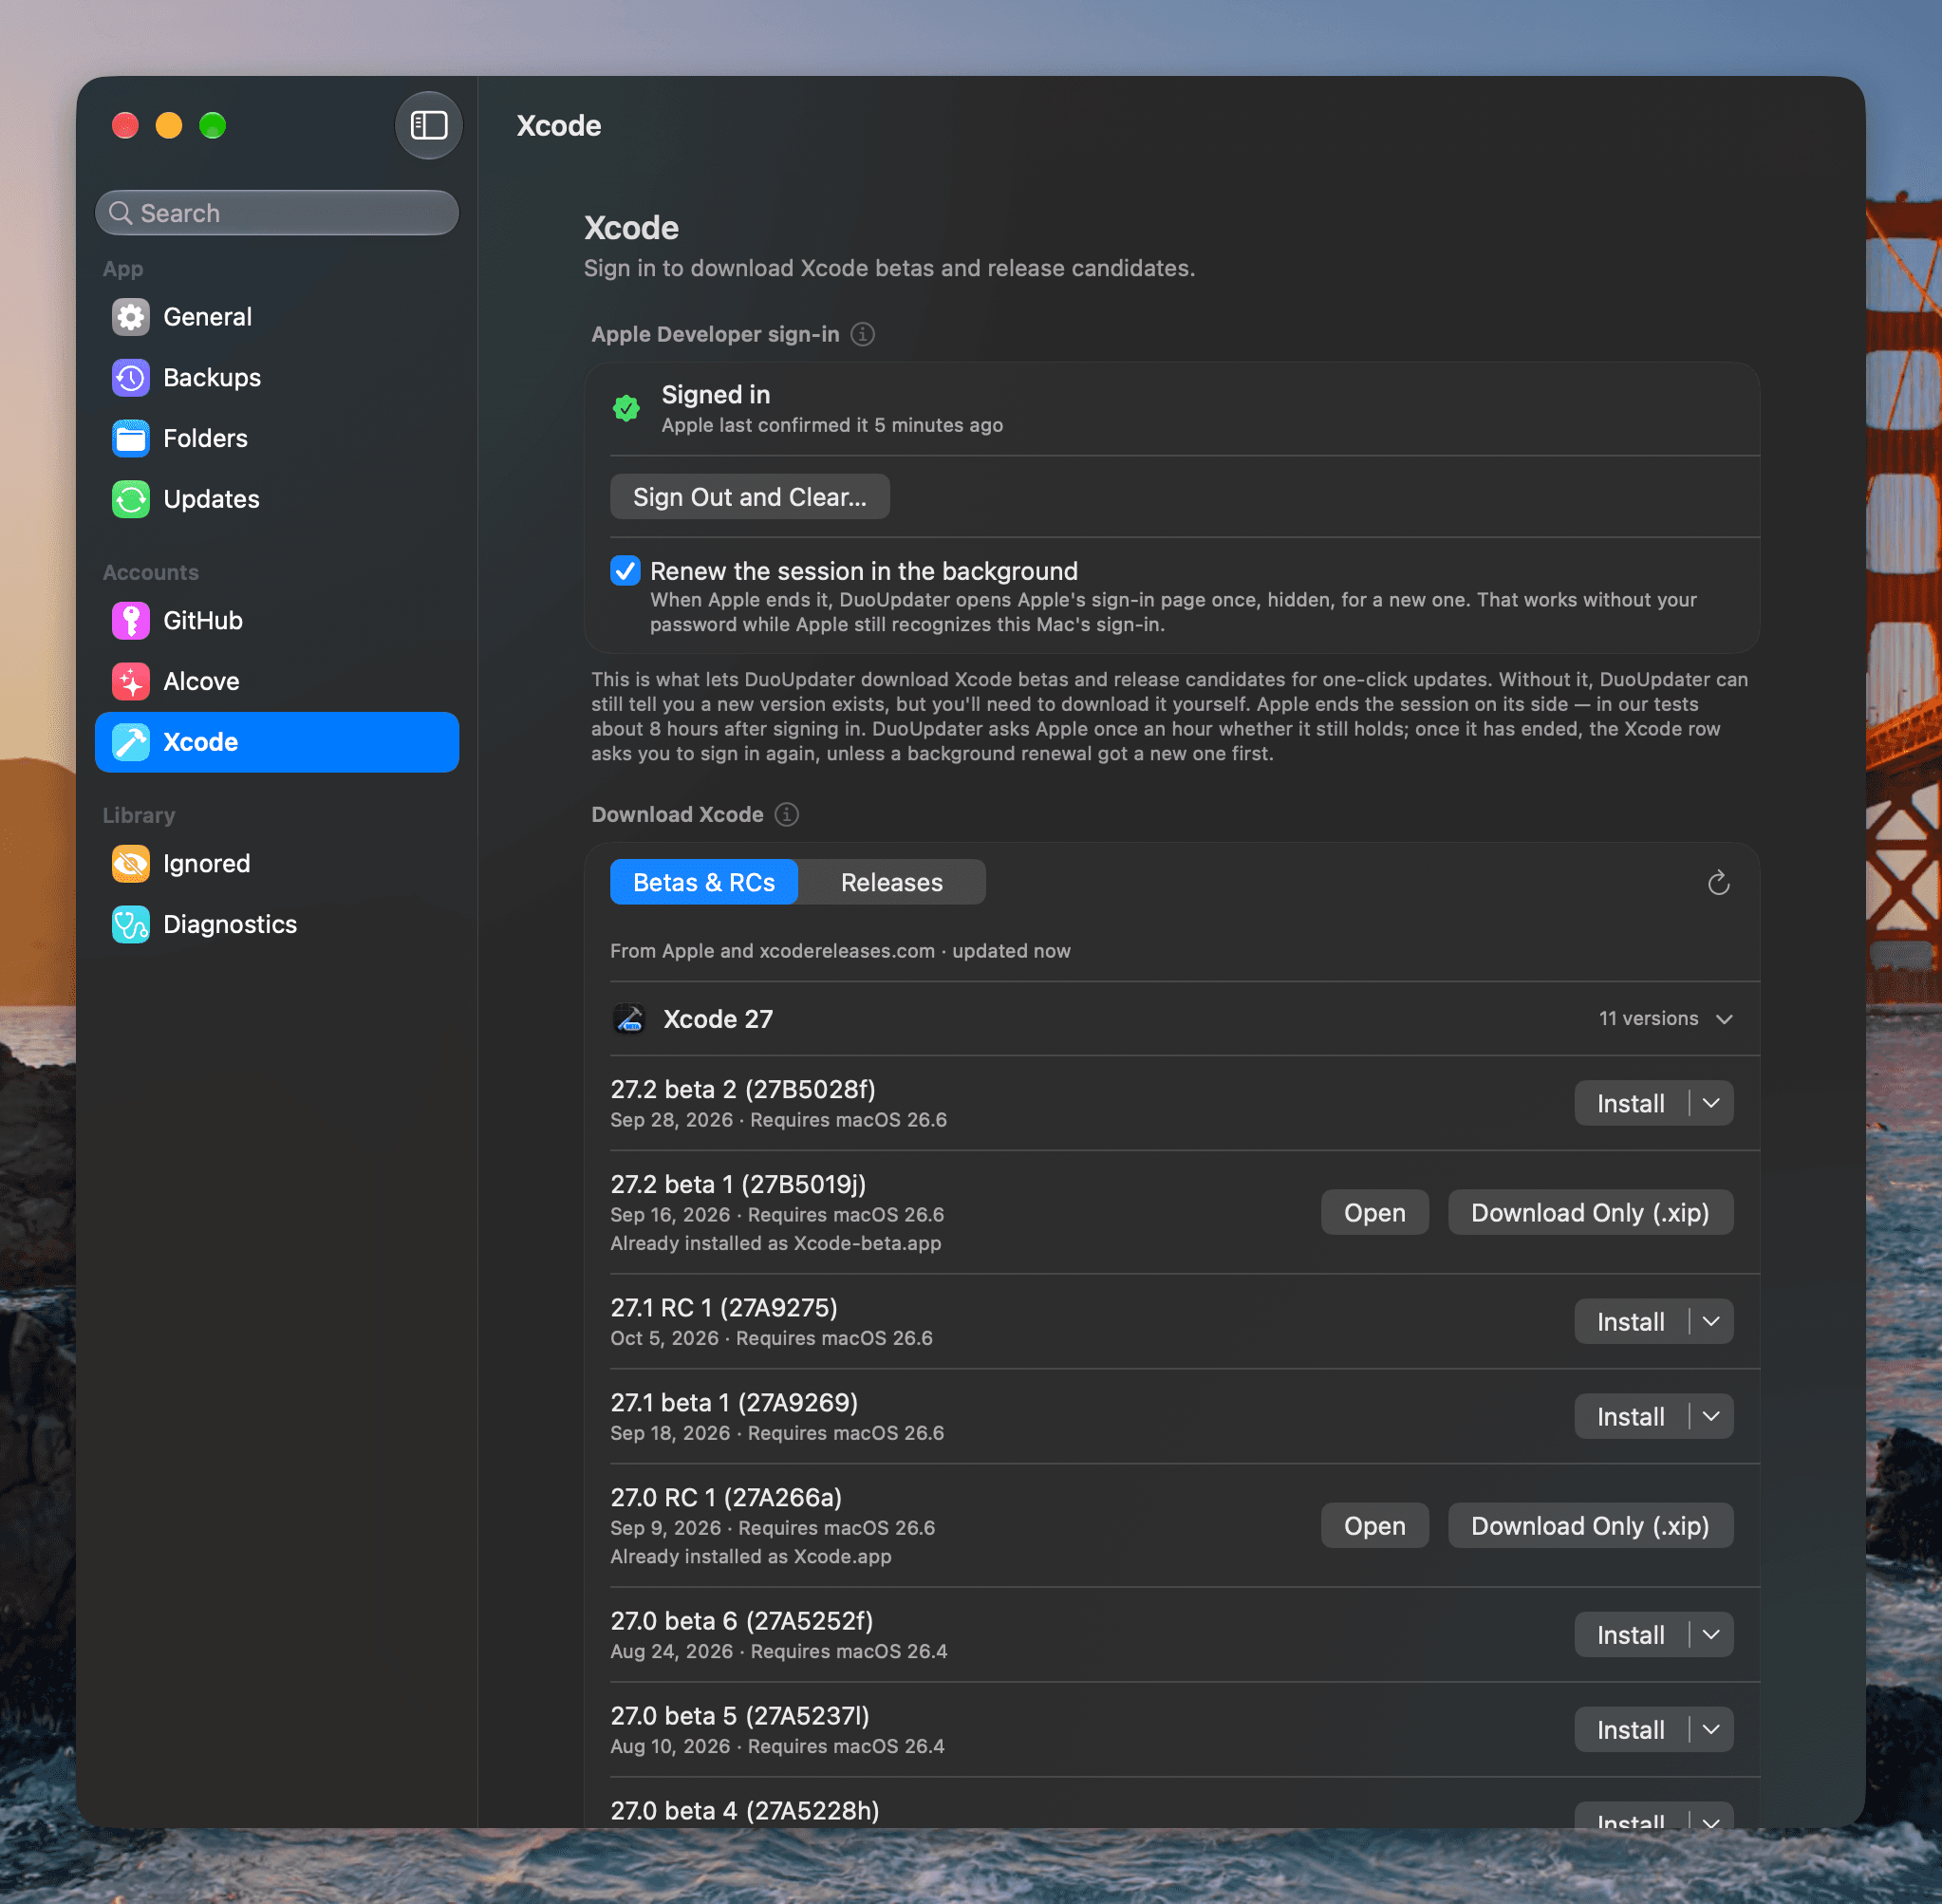
Task: Click "Oct 5, 2026" release date text
Action: tap(665, 1338)
